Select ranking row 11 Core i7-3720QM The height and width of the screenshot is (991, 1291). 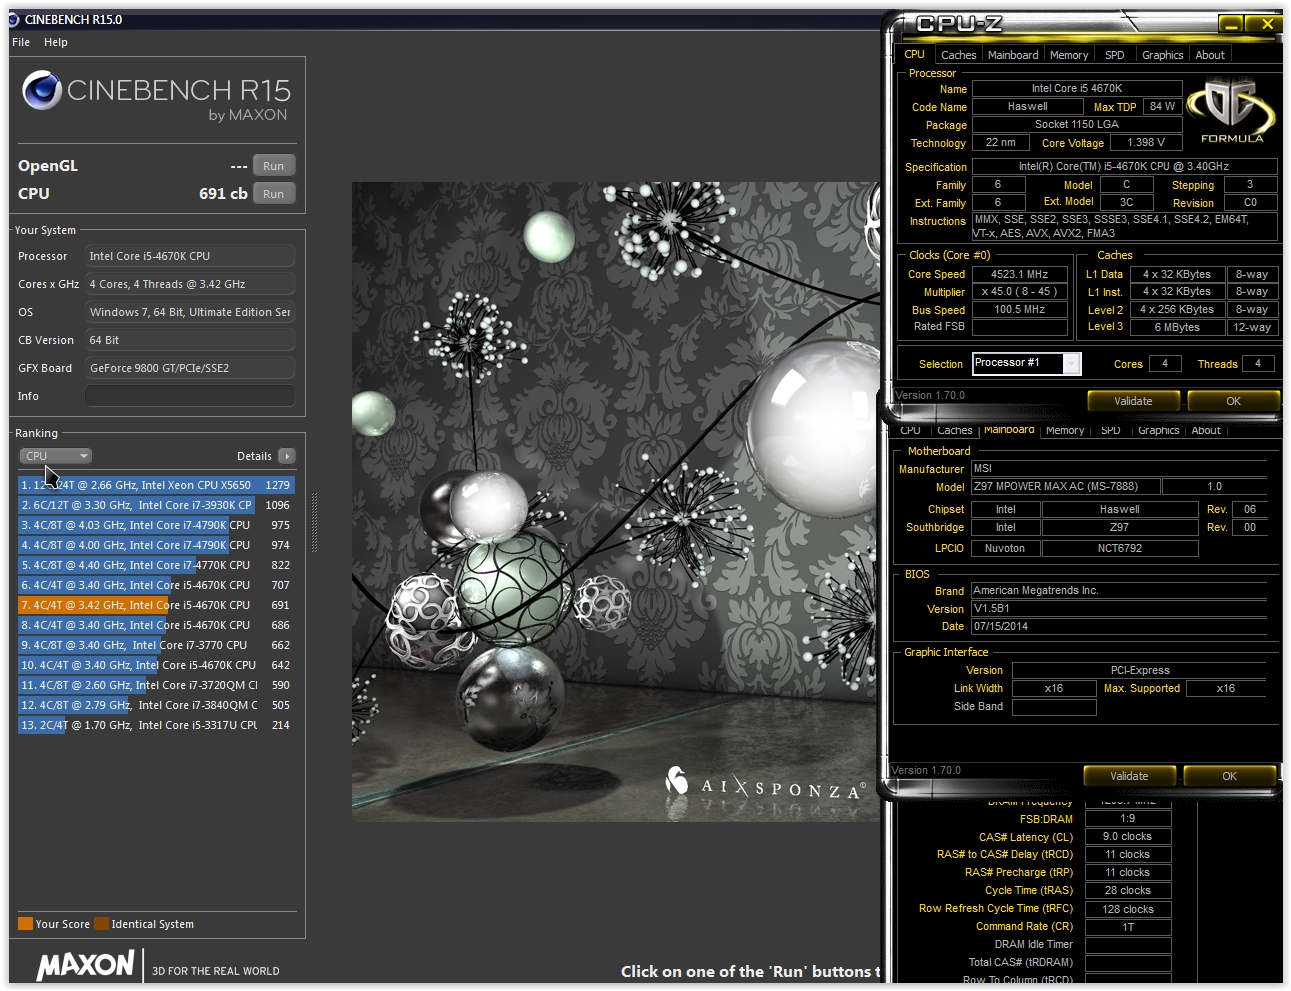pyautogui.click(x=156, y=685)
